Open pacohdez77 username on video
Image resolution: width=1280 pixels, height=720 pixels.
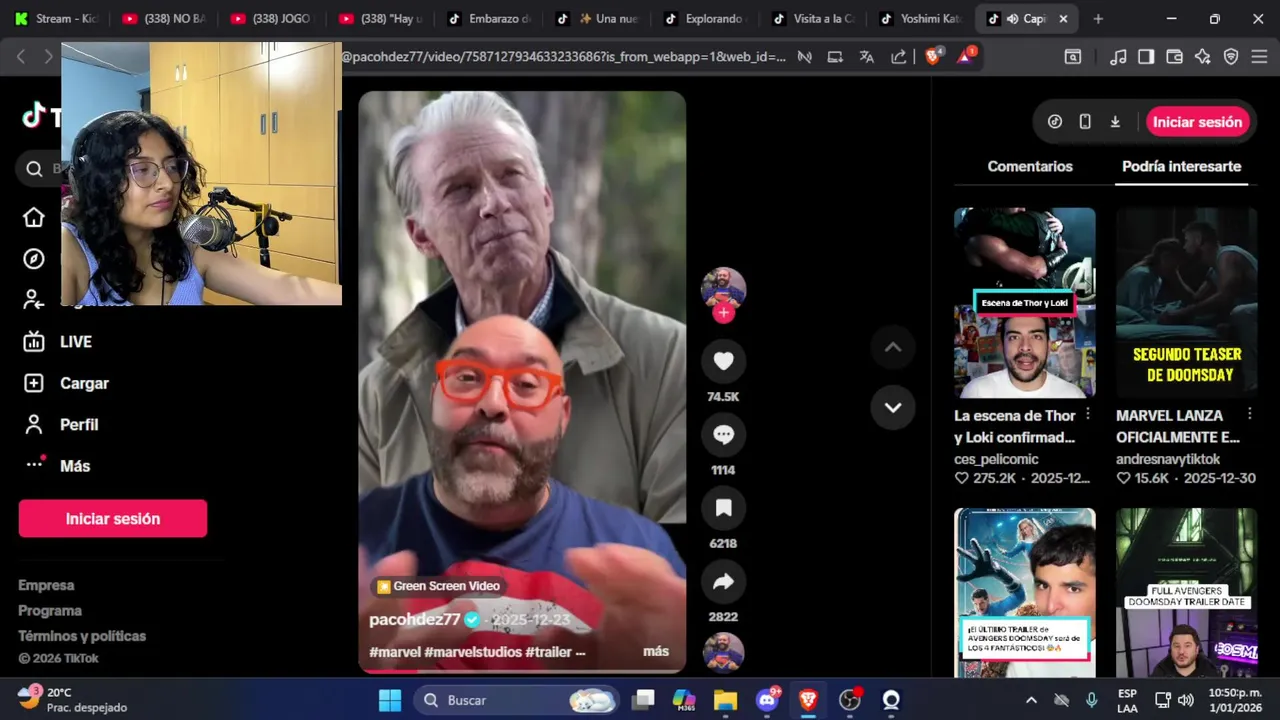pyautogui.click(x=415, y=620)
